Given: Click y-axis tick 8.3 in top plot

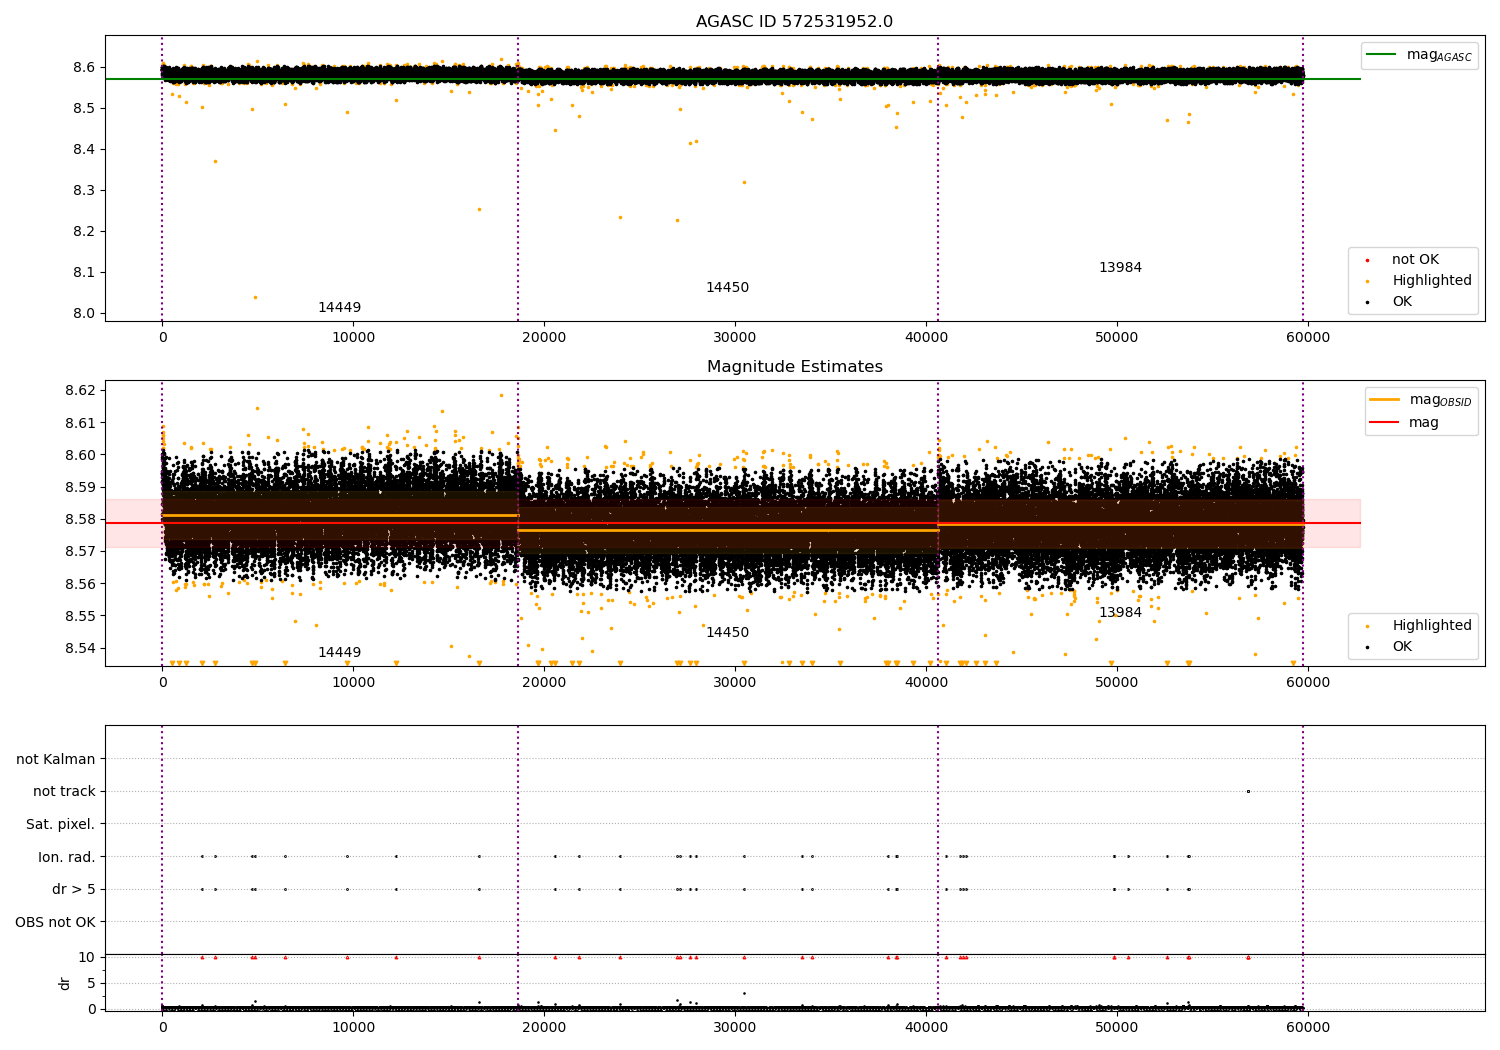Looking at the screenshot, I should click(84, 191).
